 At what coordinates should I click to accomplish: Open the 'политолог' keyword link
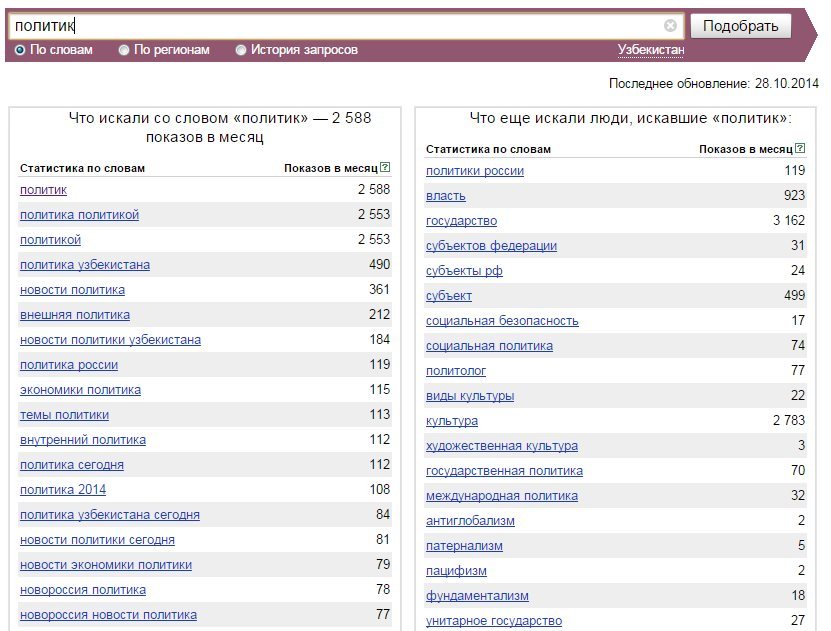click(456, 370)
